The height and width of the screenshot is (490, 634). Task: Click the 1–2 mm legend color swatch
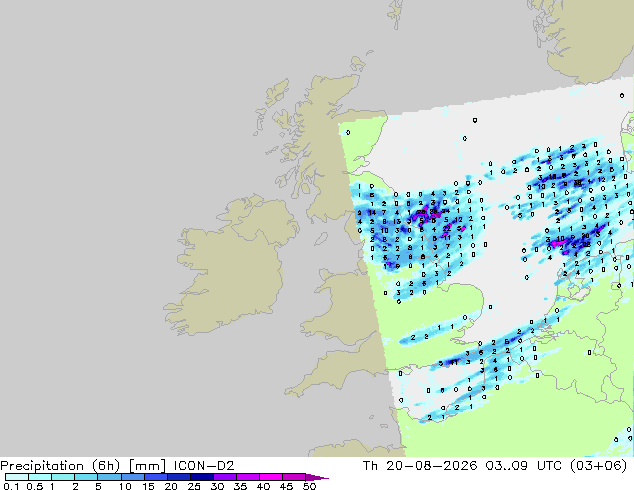click(x=63, y=477)
